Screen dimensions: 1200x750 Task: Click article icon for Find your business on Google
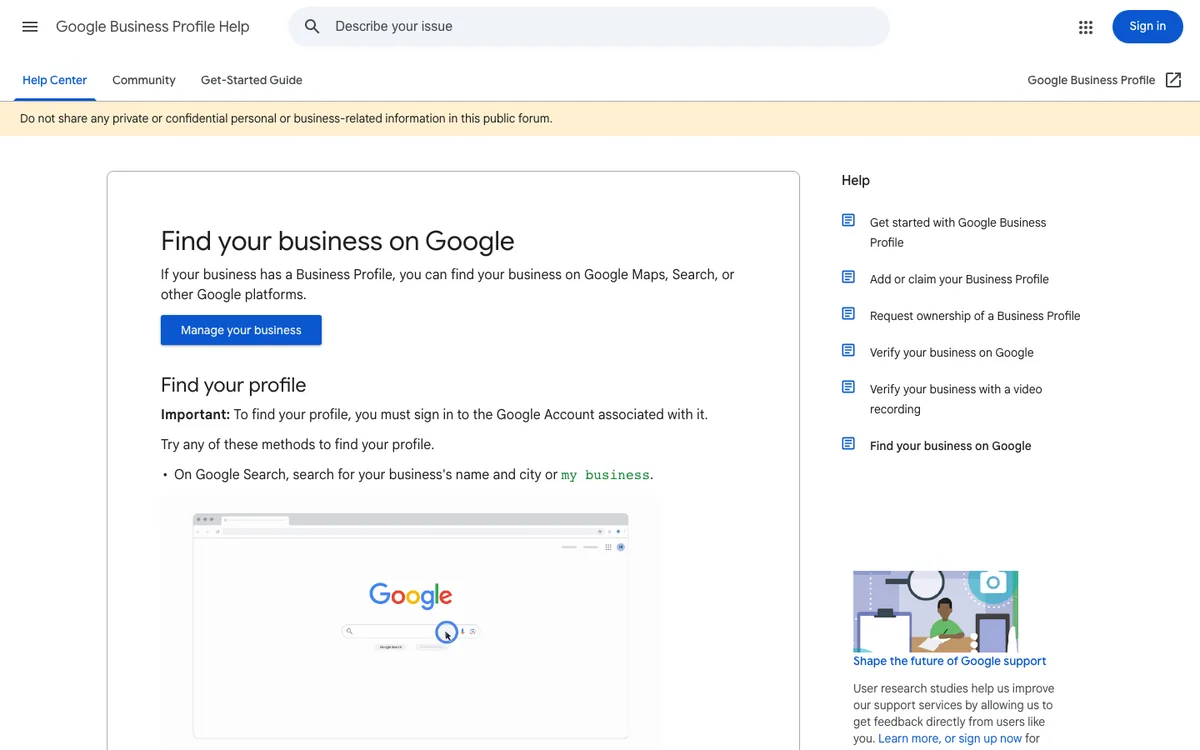coord(848,443)
